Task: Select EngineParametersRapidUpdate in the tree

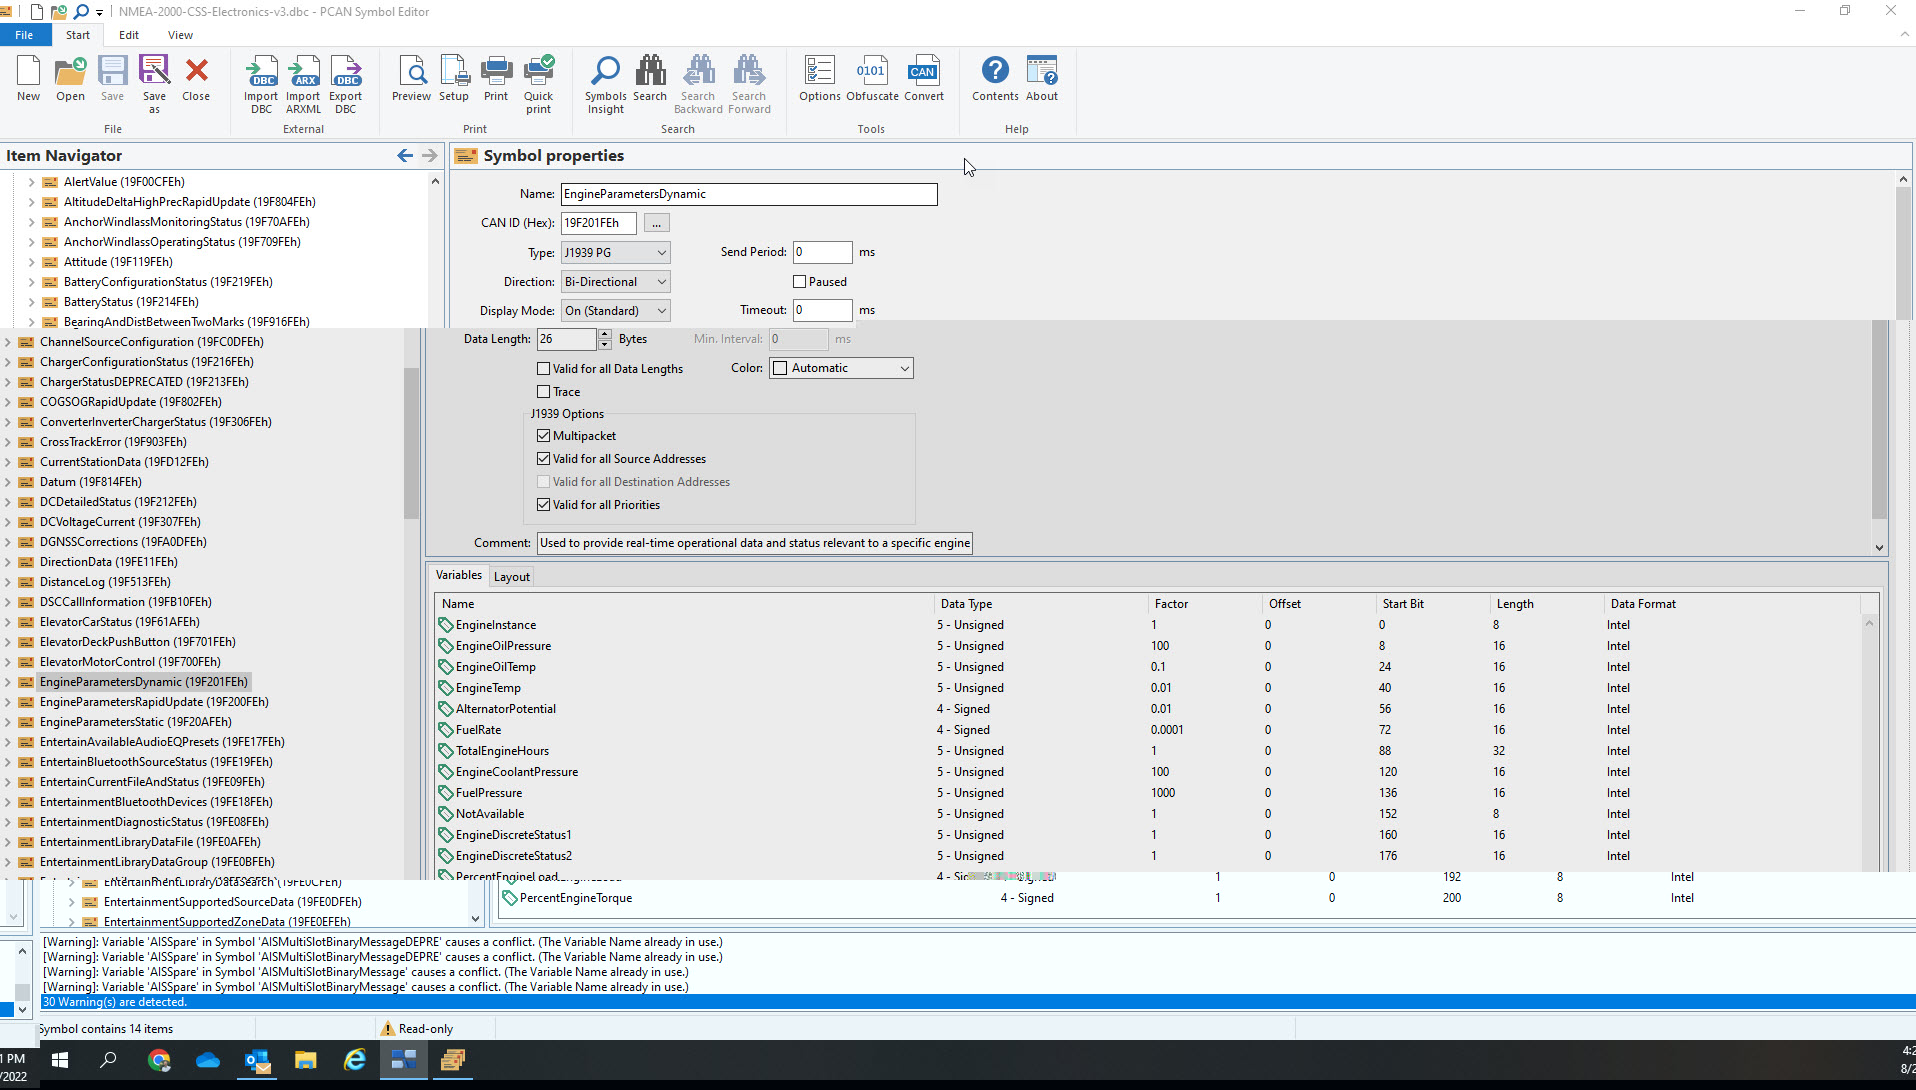Action: pyautogui.click(x=154, y=702)
